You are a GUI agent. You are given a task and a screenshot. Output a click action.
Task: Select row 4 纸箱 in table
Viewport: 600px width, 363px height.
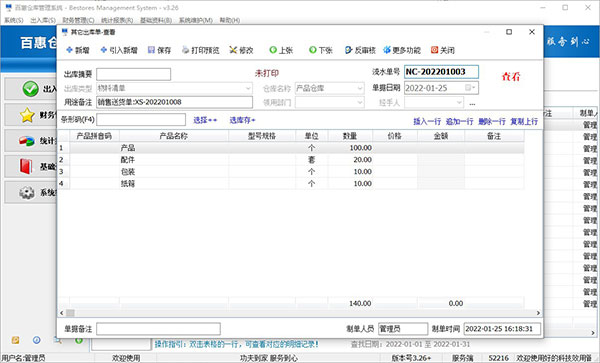click(291, 184)
